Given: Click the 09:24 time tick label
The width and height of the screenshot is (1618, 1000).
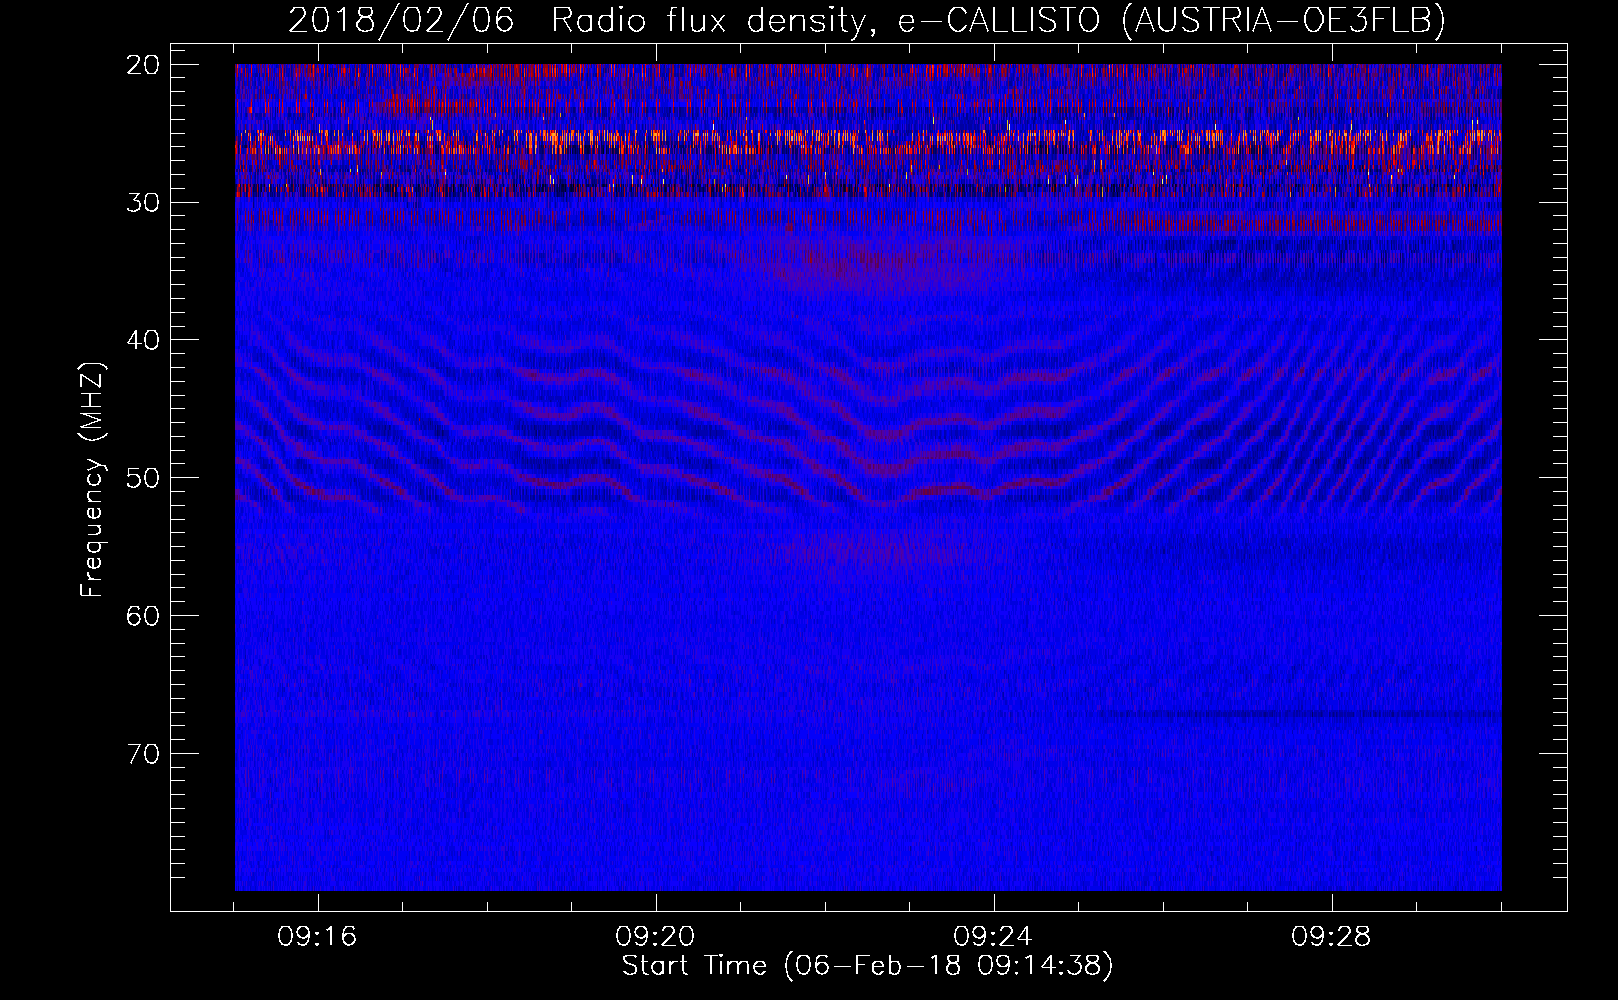Looking at the screenshot, I should pos(993,937).
